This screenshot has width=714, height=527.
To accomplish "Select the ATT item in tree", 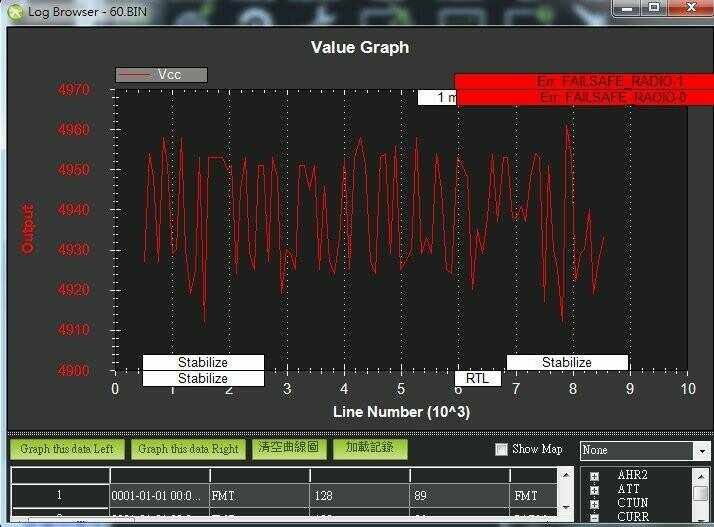I will [632, 489].
